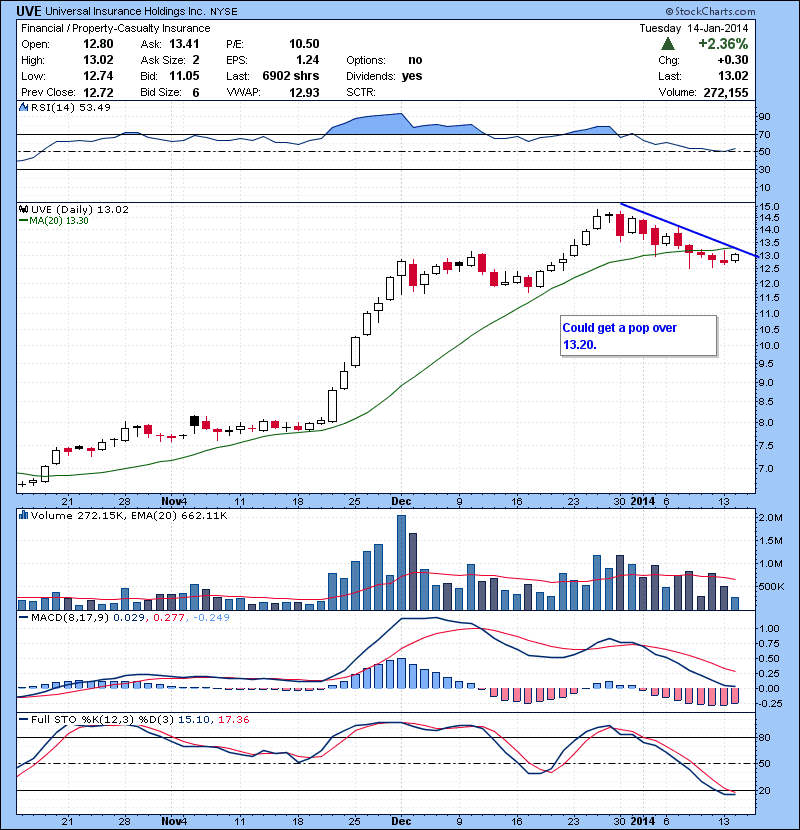Screen dimensions: 800x830
Task: Click the +2.36% percent change
Action: click(x=723, y=43)
